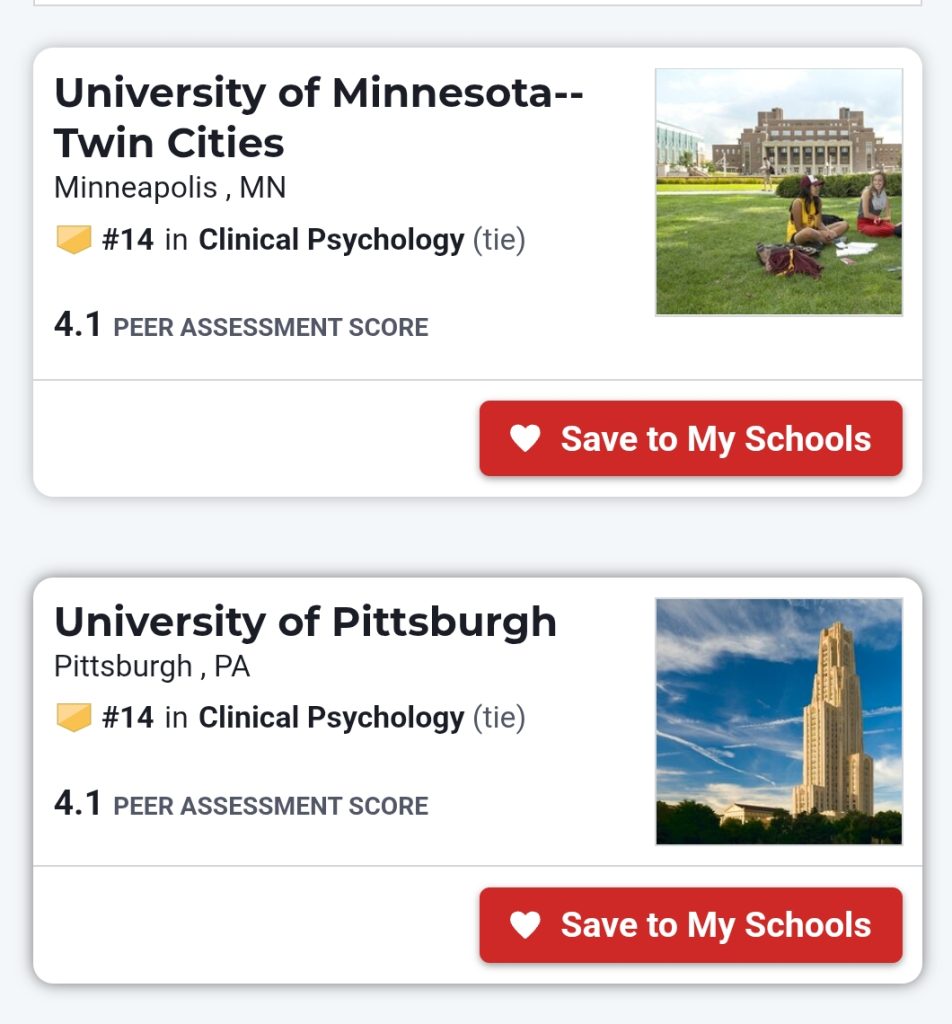Tap heart icon in Pittsburgh's save button
The height and width of the screenshot is (1024, 952).
525,925
